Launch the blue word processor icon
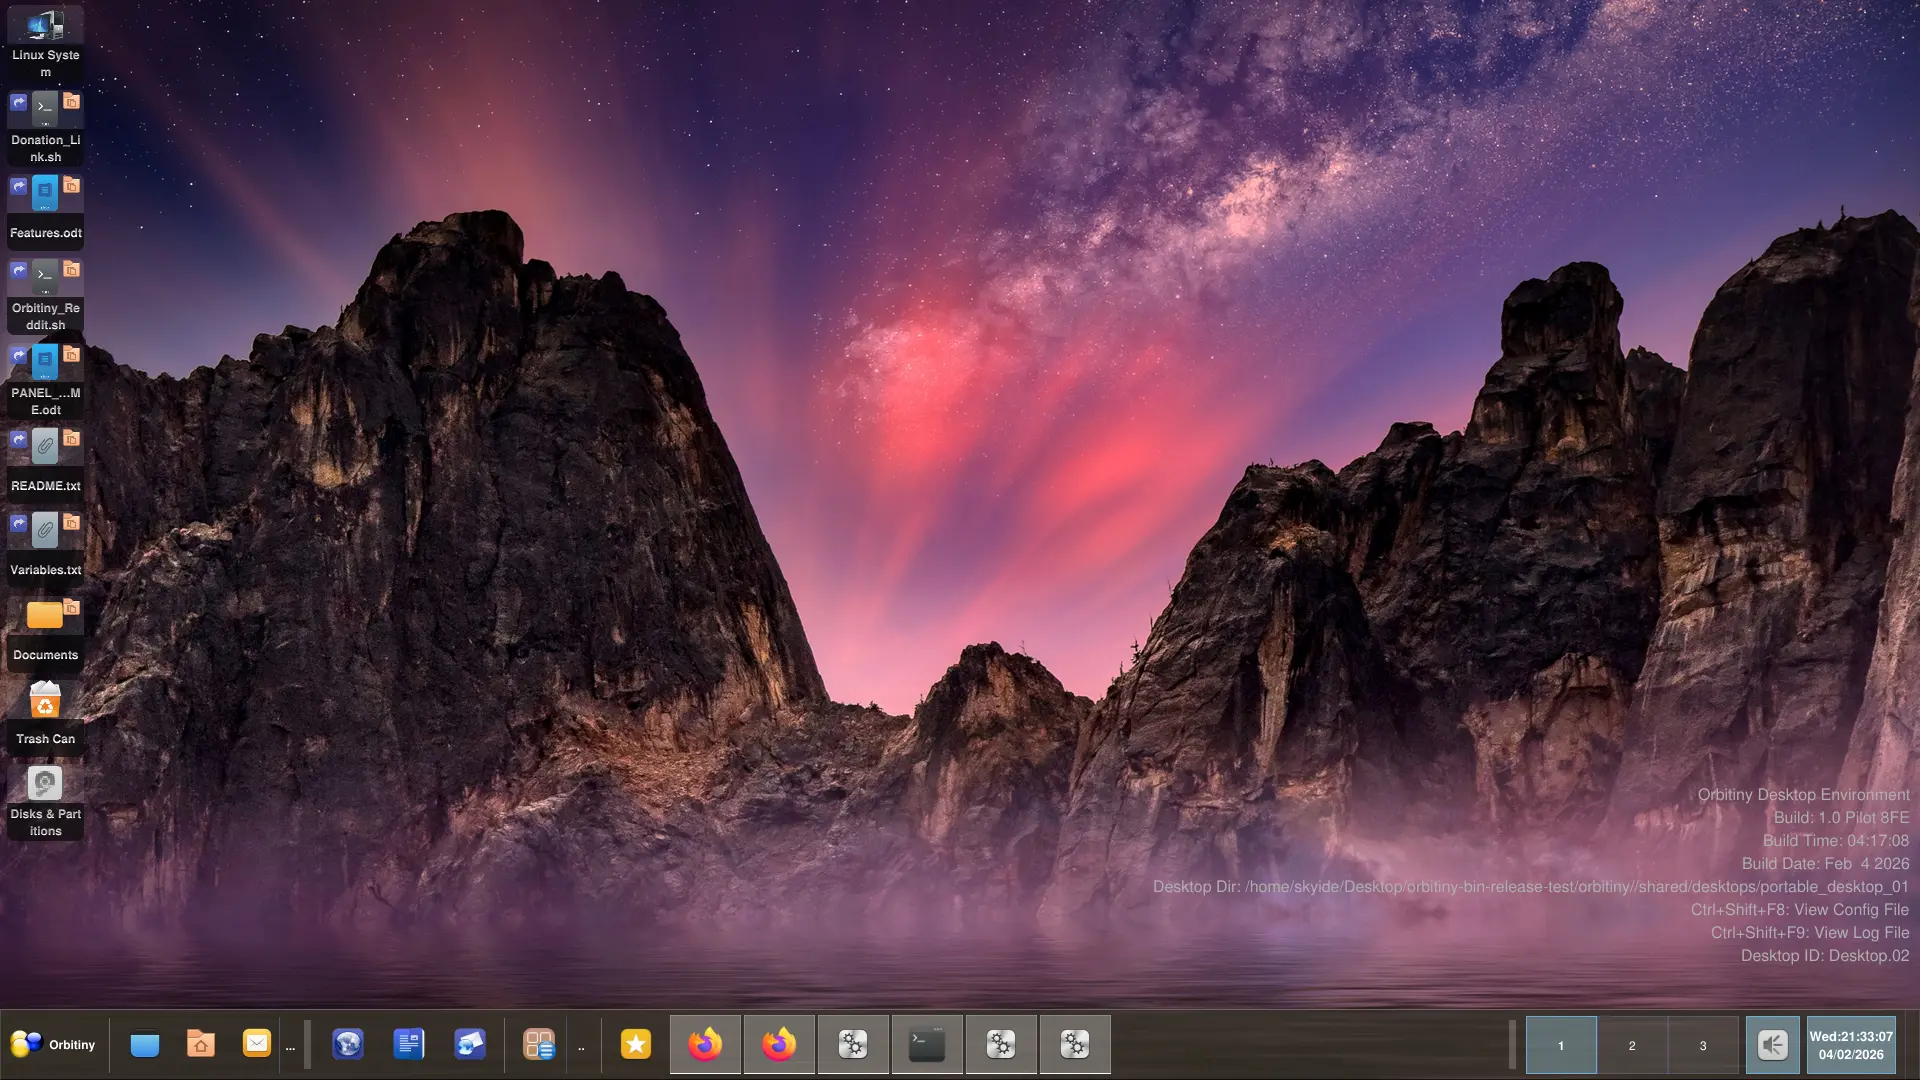 (x=409, y=1044)
